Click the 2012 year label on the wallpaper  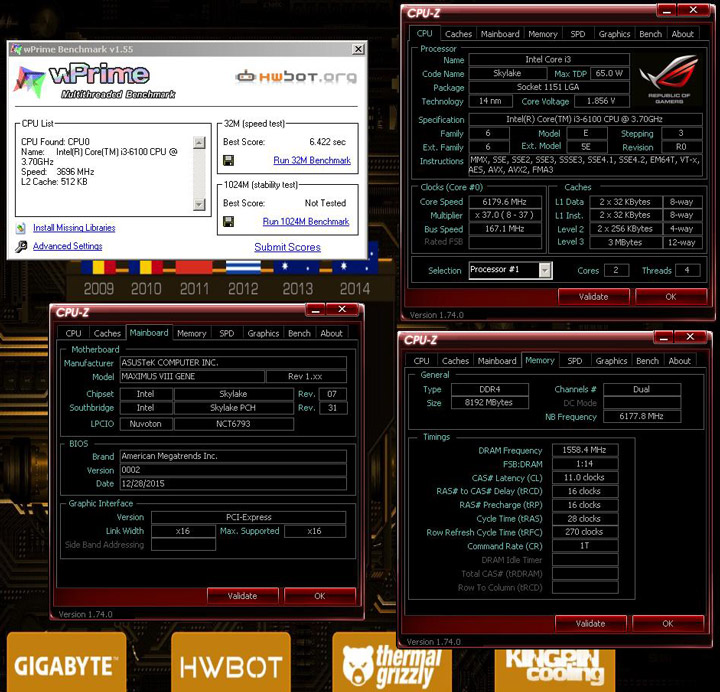tap(243, 289)
